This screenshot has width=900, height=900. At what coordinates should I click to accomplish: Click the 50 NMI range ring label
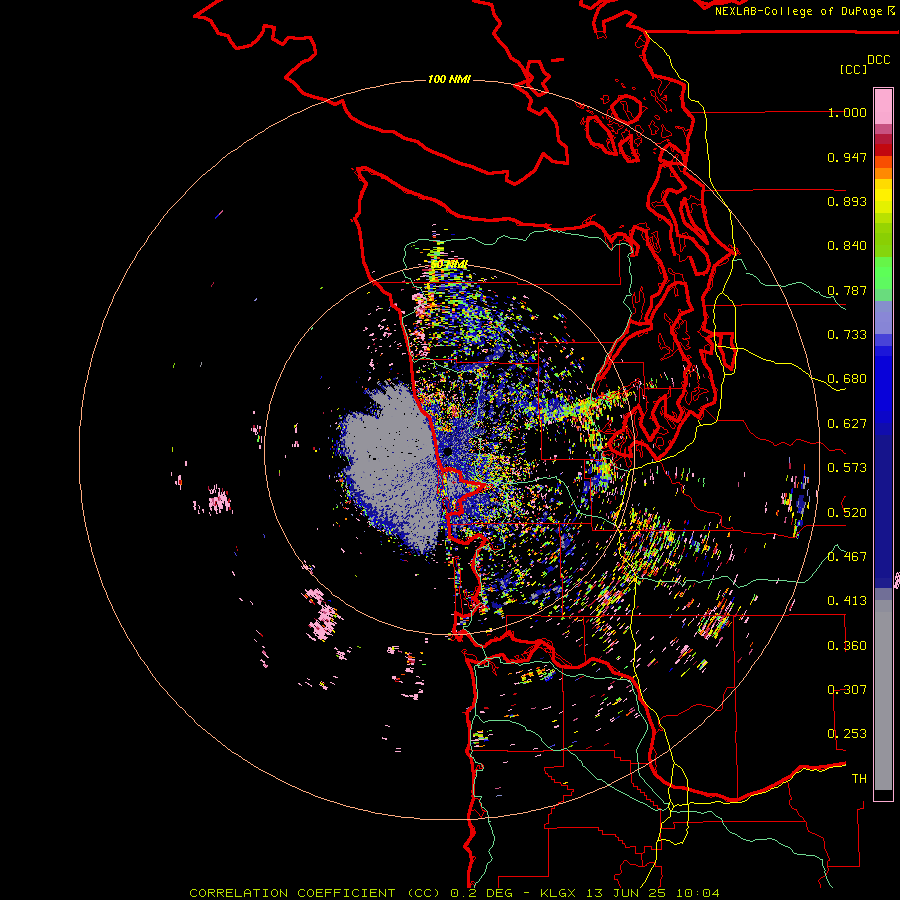tap(448, 265)
